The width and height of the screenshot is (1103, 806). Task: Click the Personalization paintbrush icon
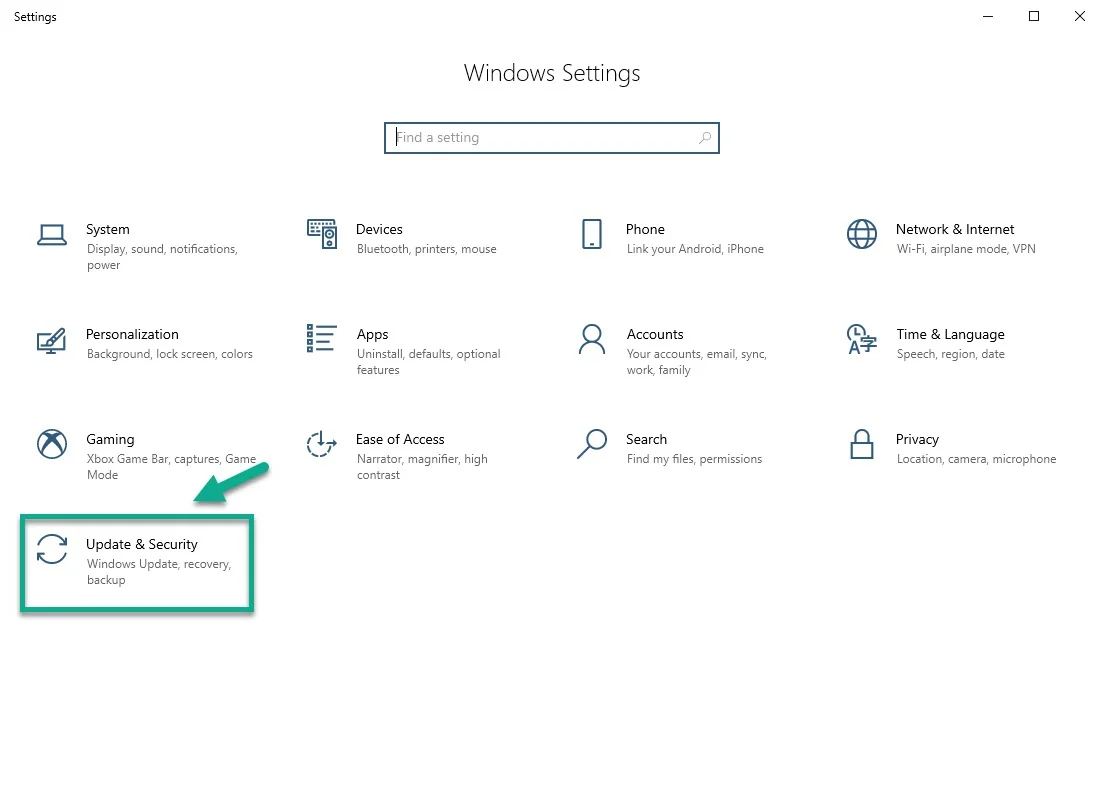pyautogui.click(x=51, y=341)
